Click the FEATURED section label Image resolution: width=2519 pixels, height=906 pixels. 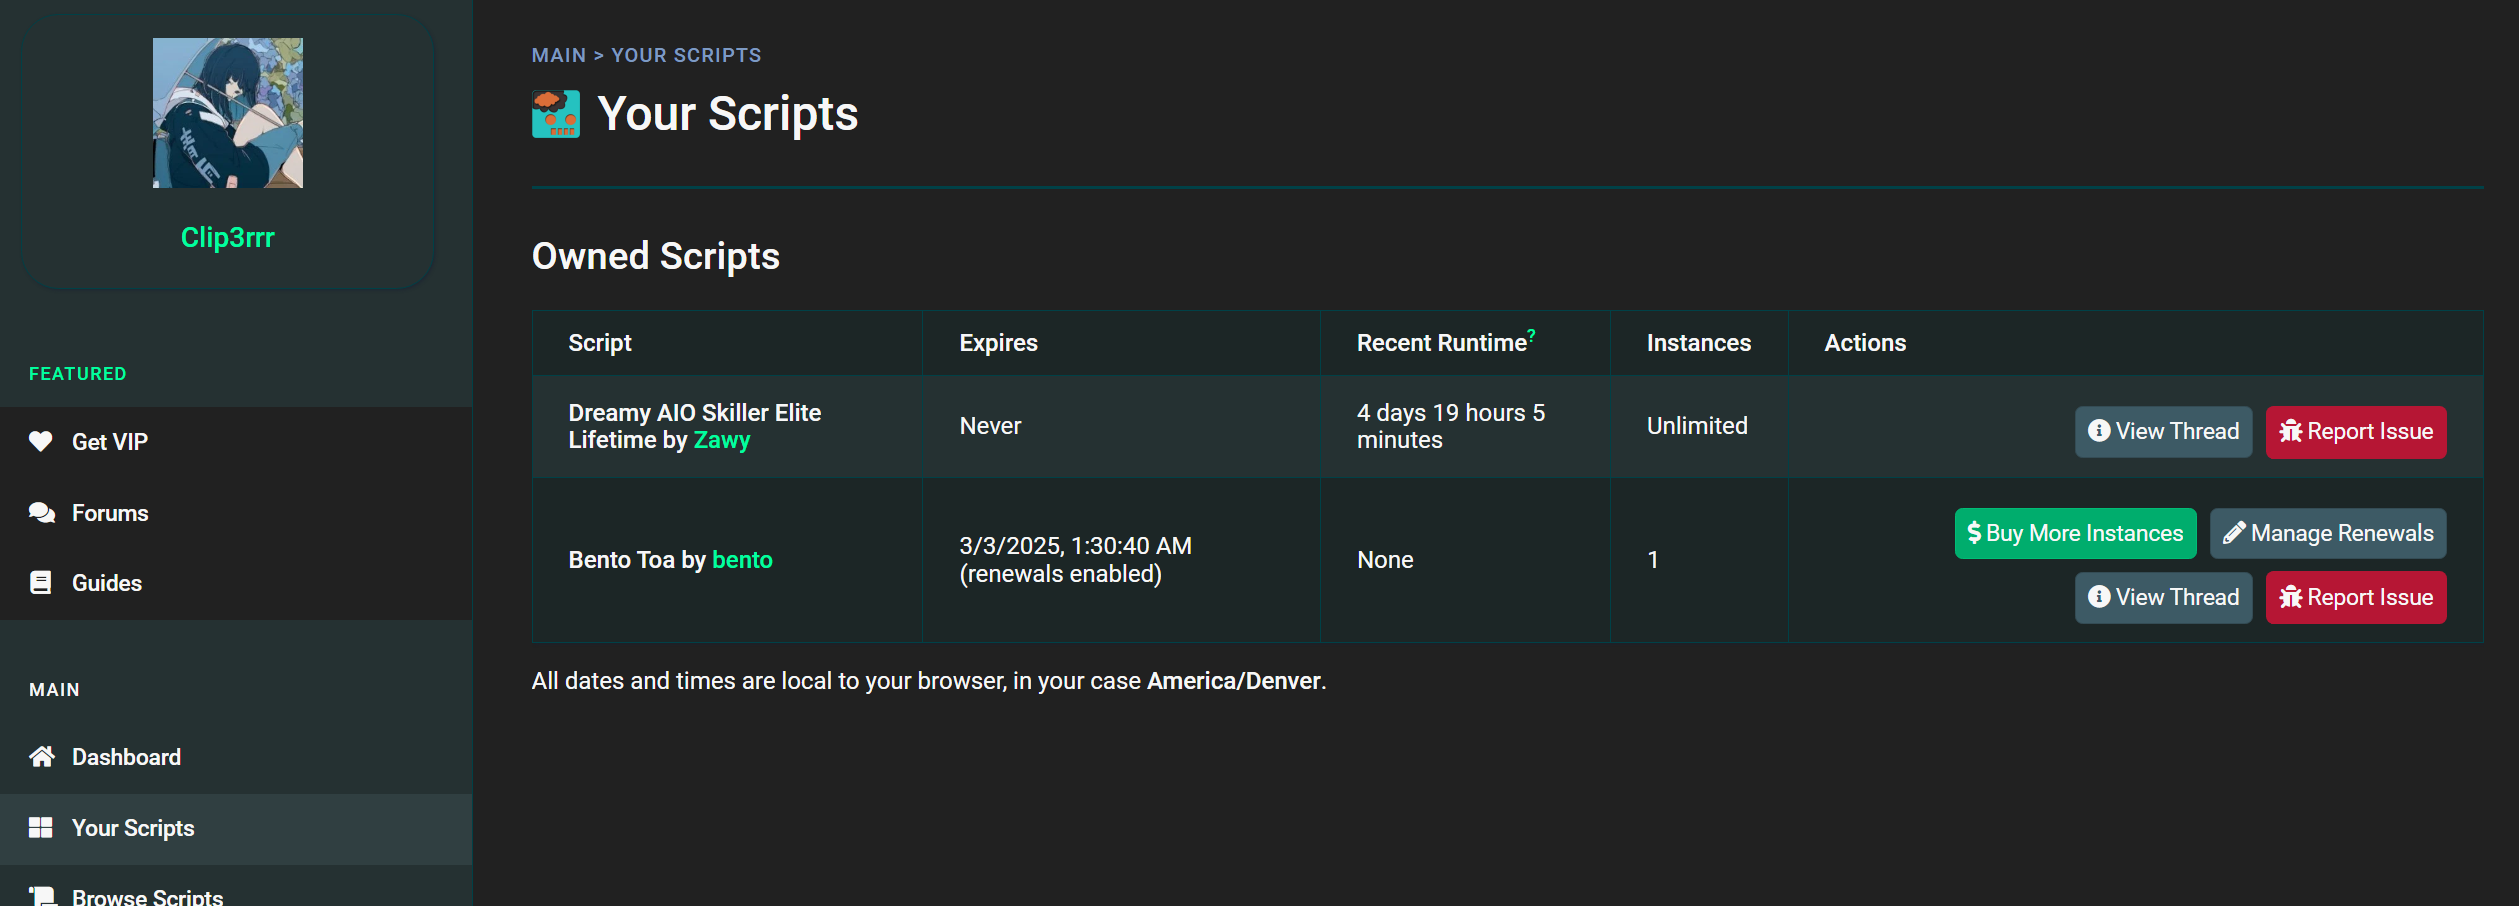point(78,374)
